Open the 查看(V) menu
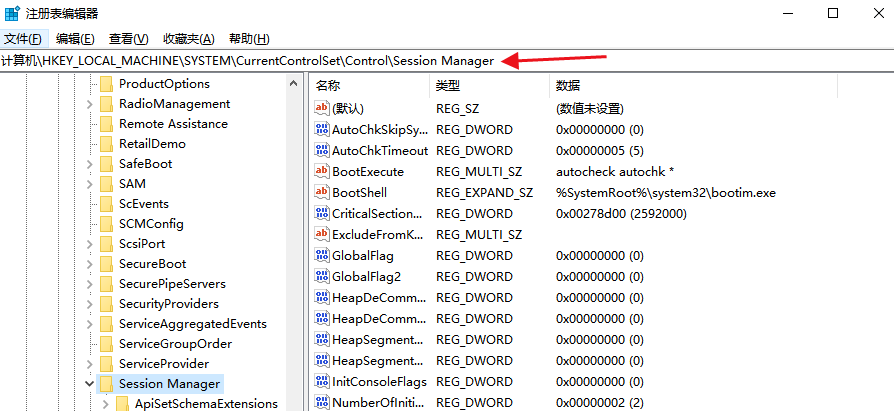The height and width of the screenshot is (411, 894). click(x=128, y=39)
